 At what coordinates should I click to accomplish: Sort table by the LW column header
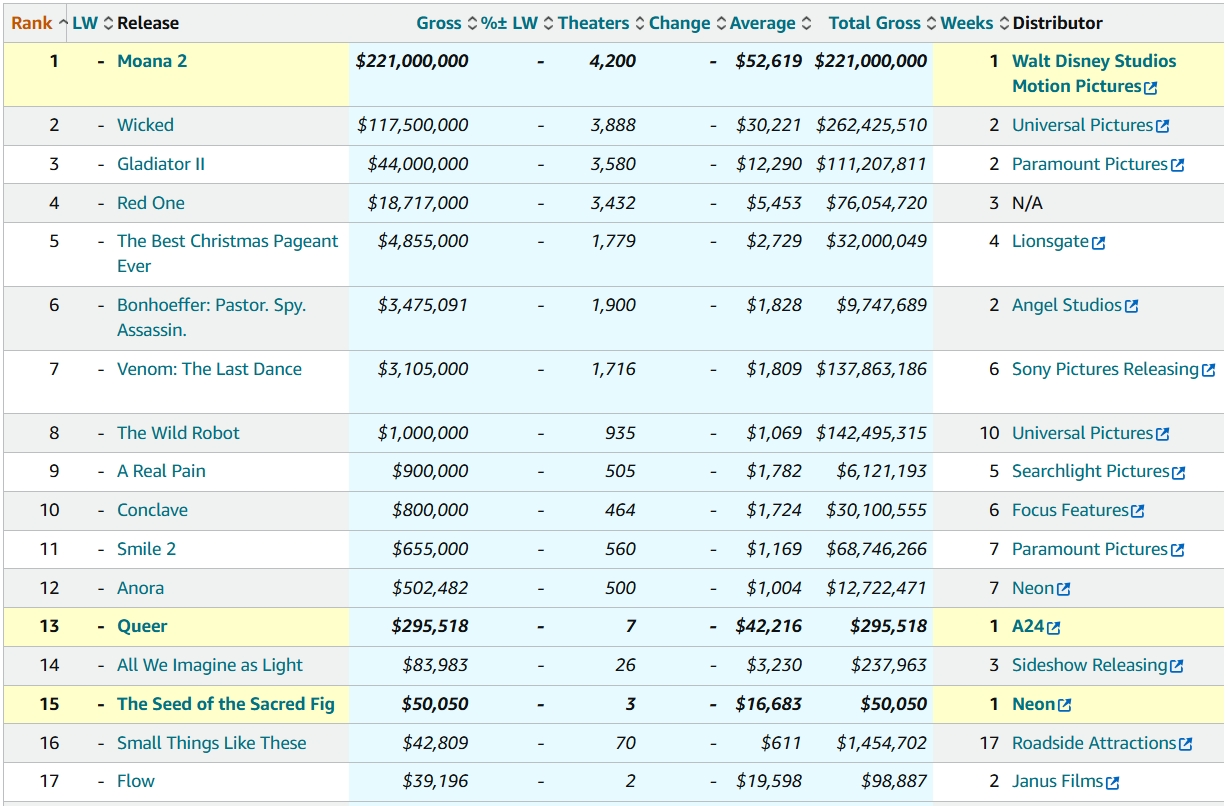(x=93, y=23)
